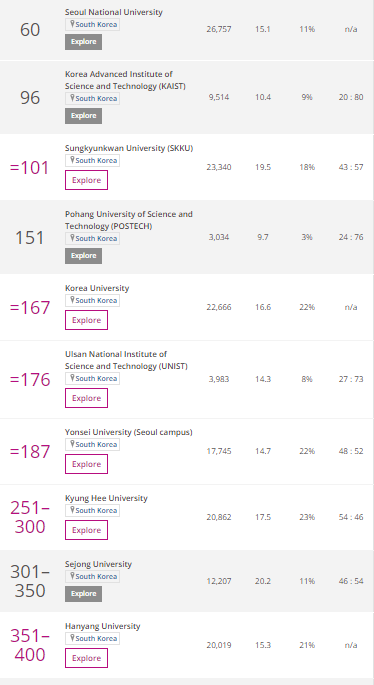This screenshot has width=374, height=685.
Task: Open Explore for POSTECH
Action: click(x=83, y=256)
